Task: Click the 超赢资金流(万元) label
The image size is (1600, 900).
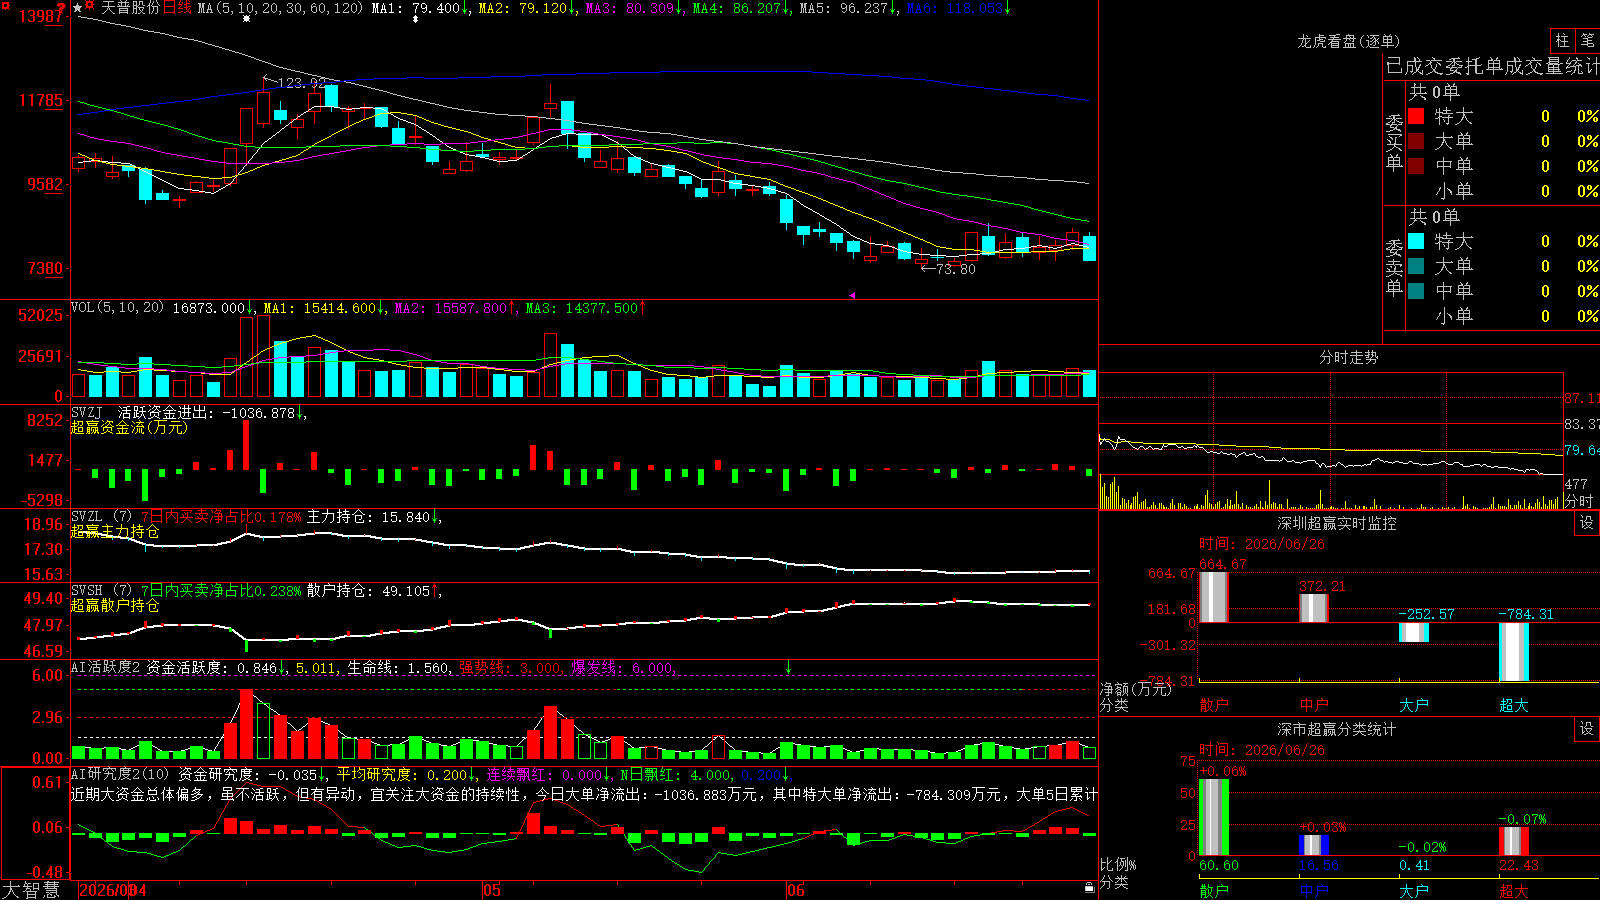Action: pos(129,427)
